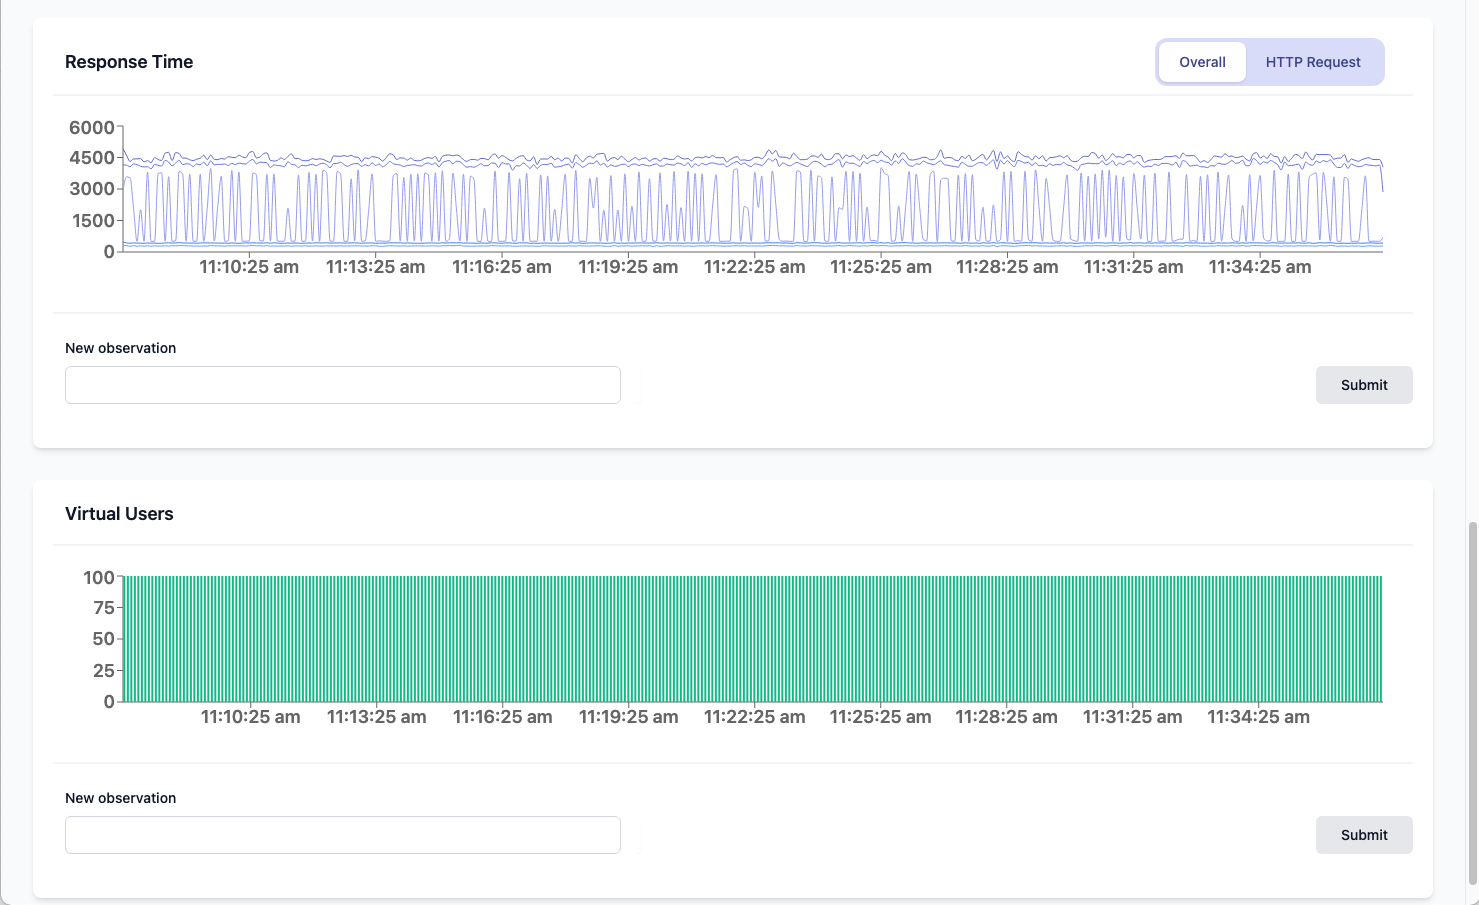Click the 11:31:25 am label on Virtual Users chart
1479x905 pixels.
[x=1133, y=717]
